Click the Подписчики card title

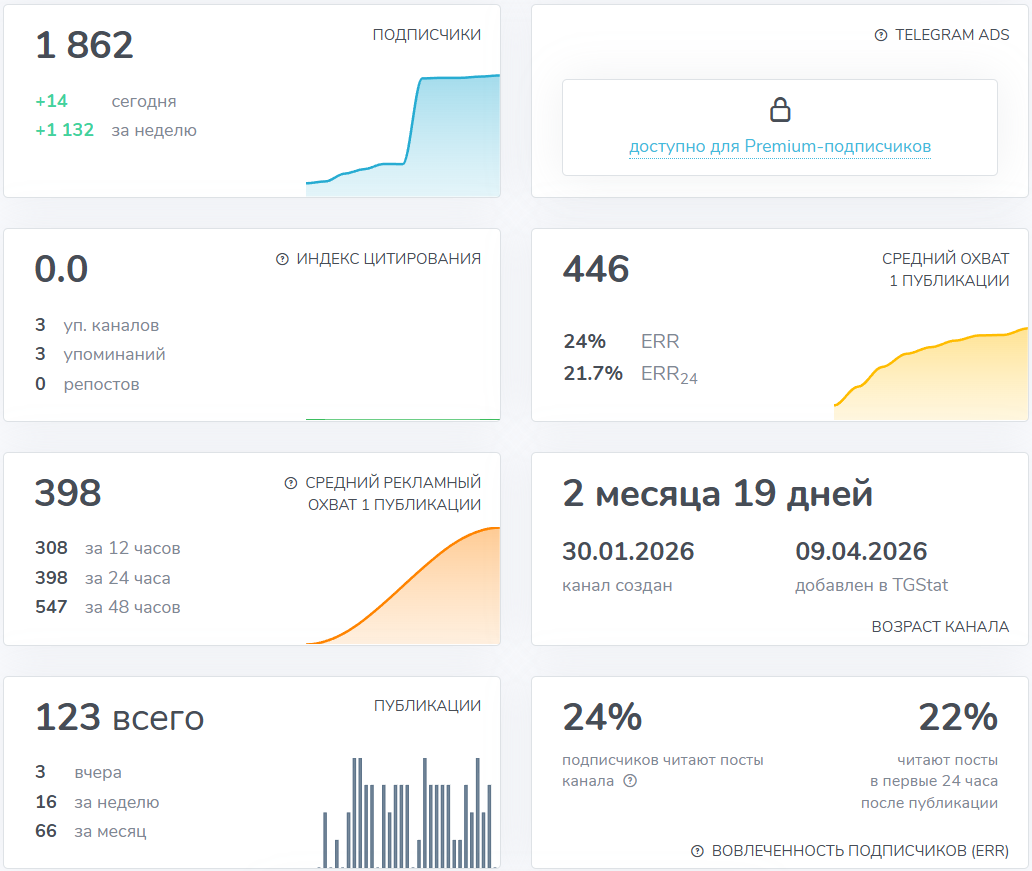coord(426,35)
